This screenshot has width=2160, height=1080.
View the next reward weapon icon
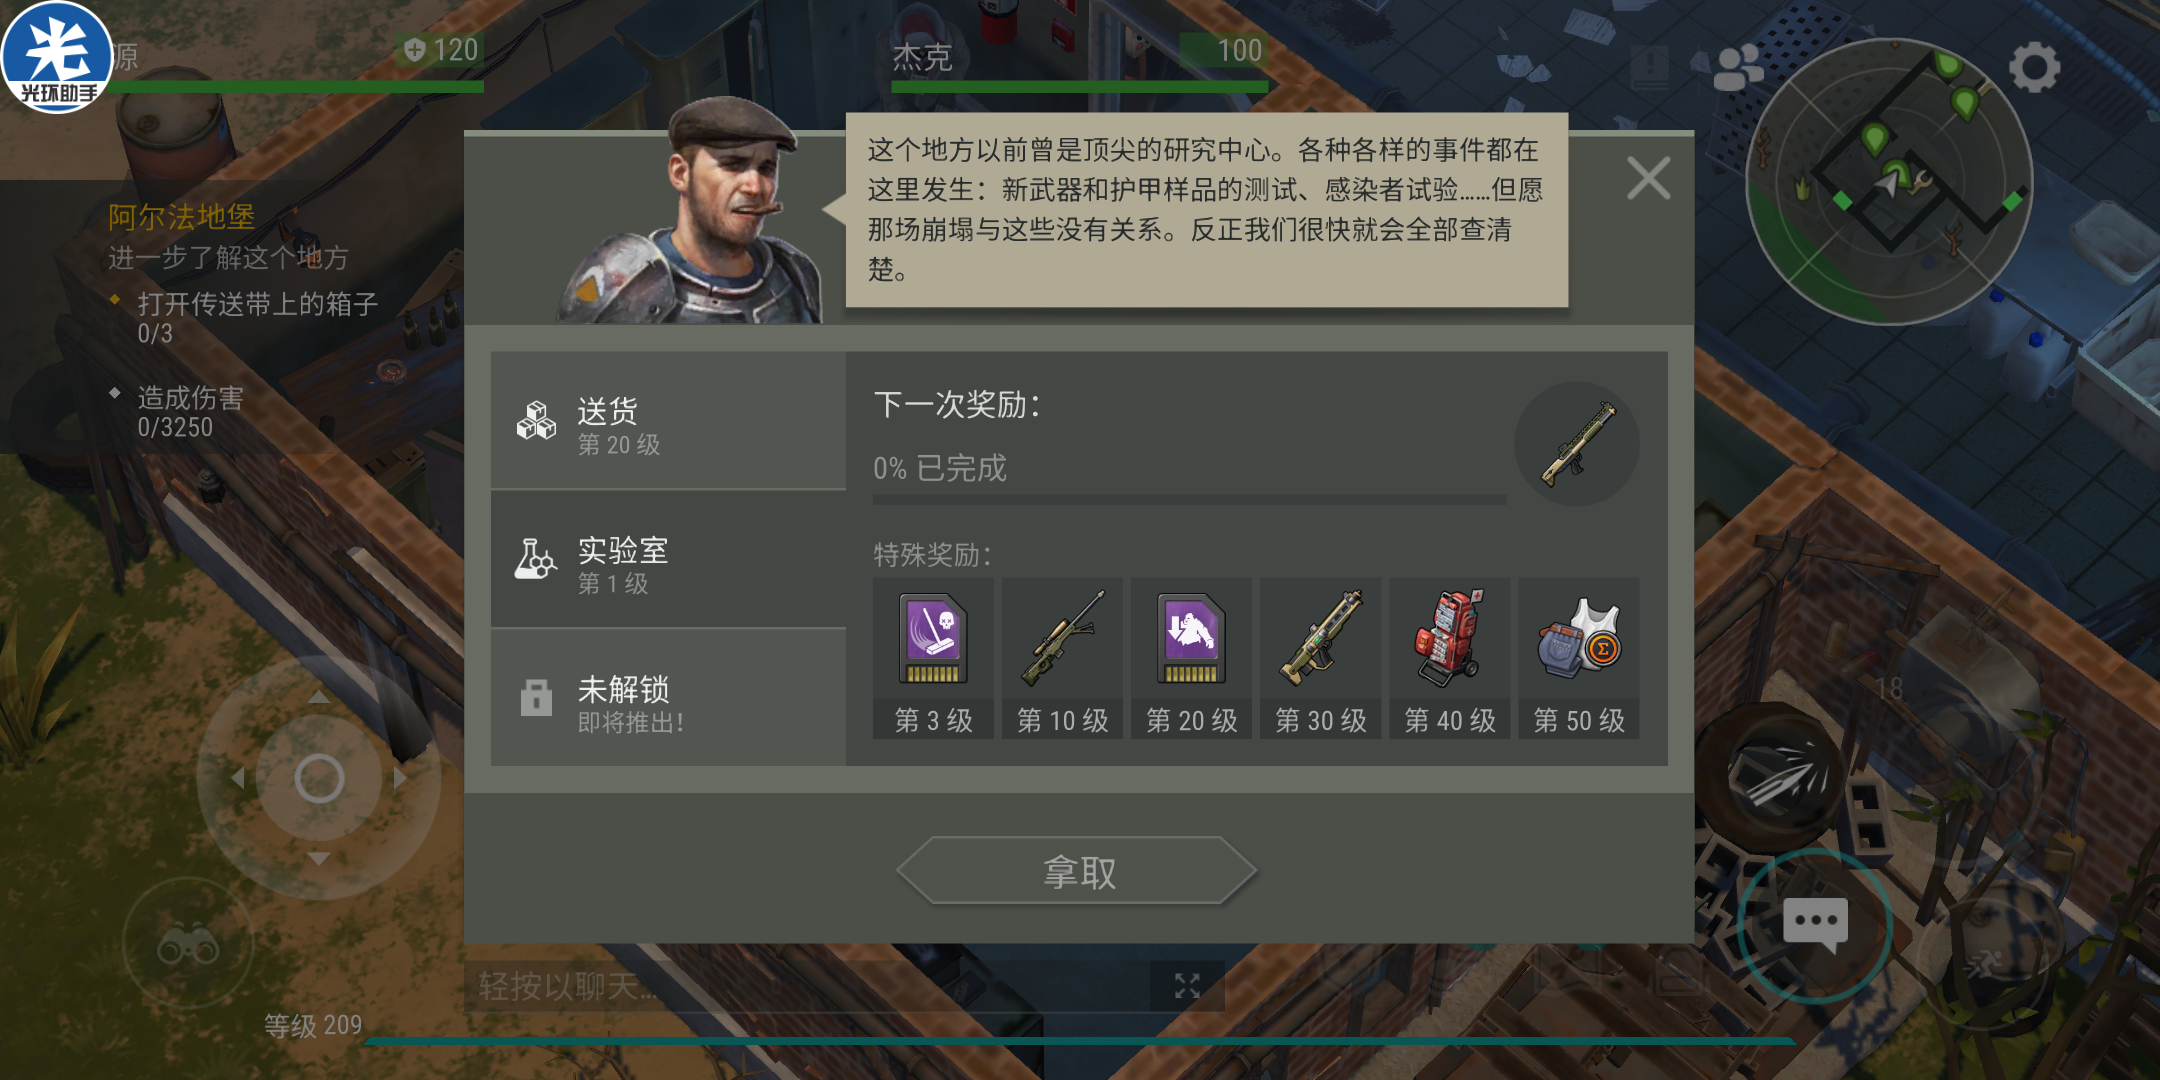pyautogui.click(x=1577, y=443)
